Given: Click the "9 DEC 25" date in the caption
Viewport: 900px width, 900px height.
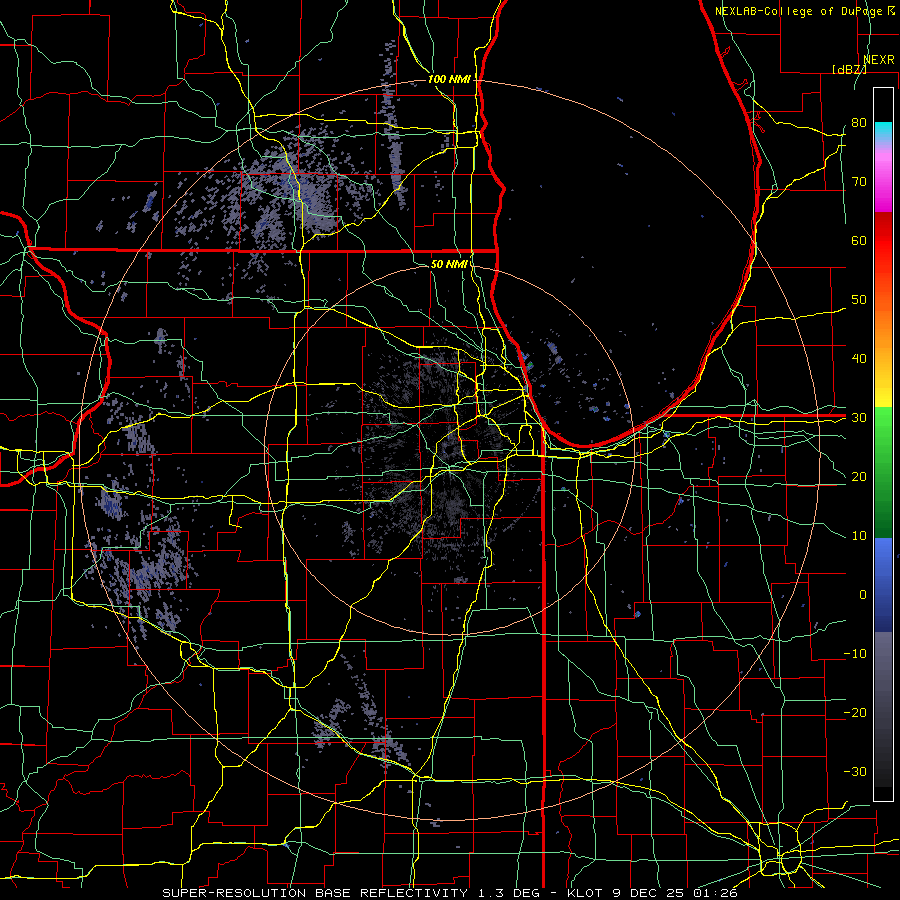Looking at the screenshot, I should 647,893.
